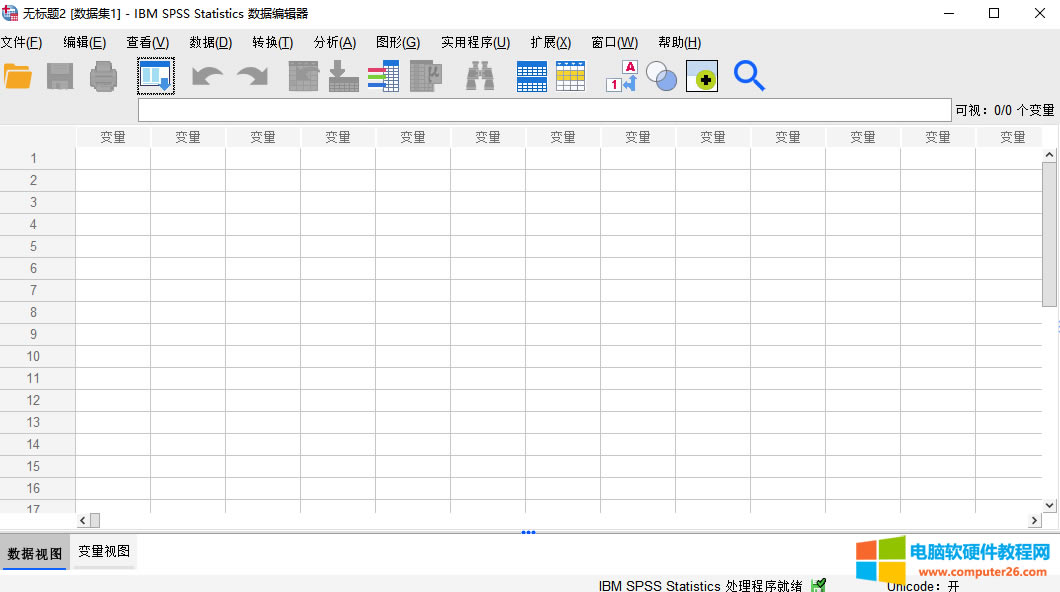The width and height of the screenshot is (1060, 592).
Task: Open the 分析(A) menu
Action: 334,42
